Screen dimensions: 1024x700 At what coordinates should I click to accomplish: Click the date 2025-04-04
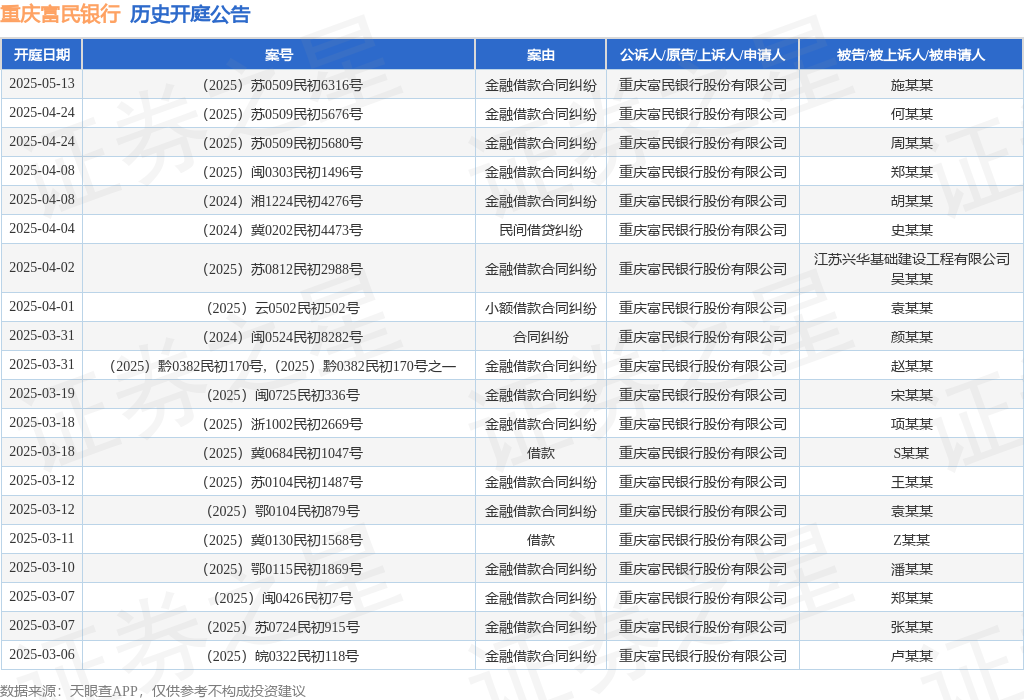pyautogui.click(x=42, y=229)
